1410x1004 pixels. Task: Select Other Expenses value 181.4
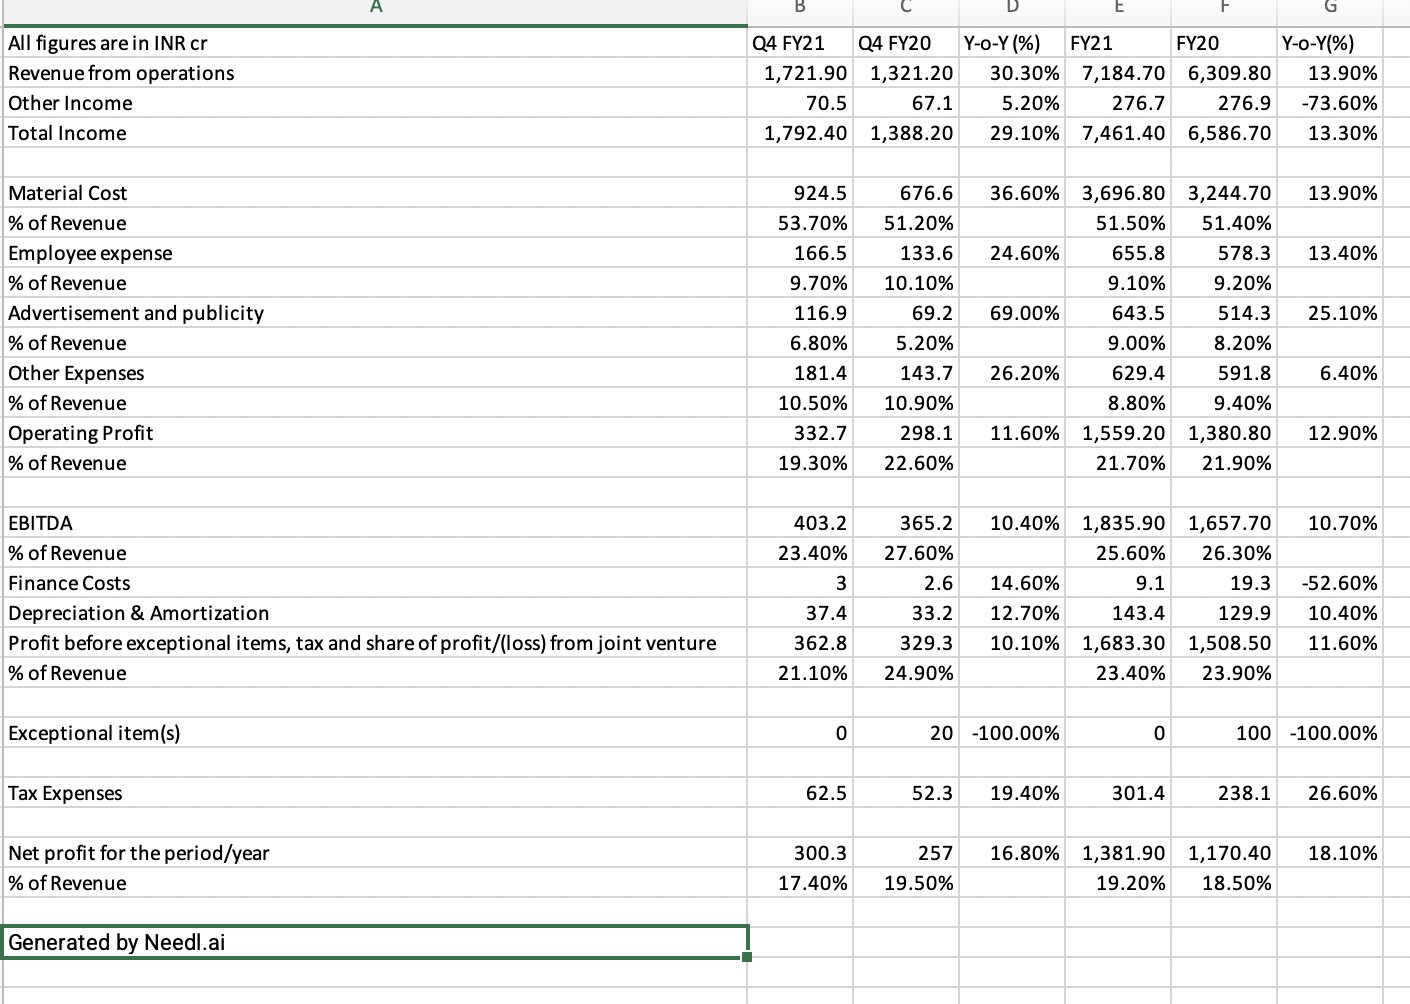tap(800, 373)
